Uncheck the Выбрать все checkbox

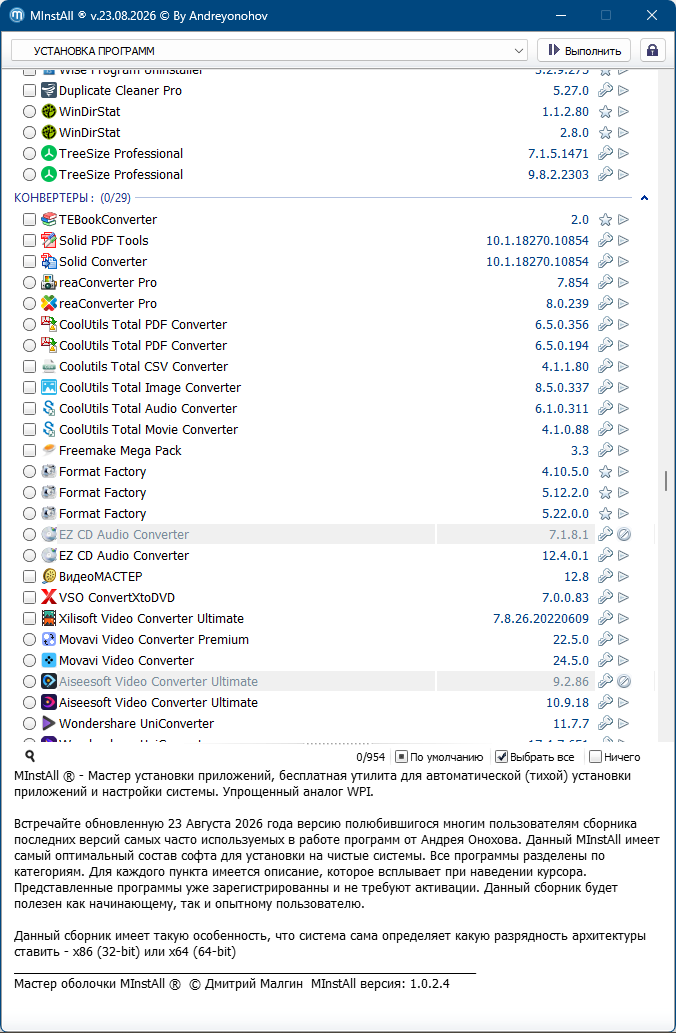(x=501, y=757)
